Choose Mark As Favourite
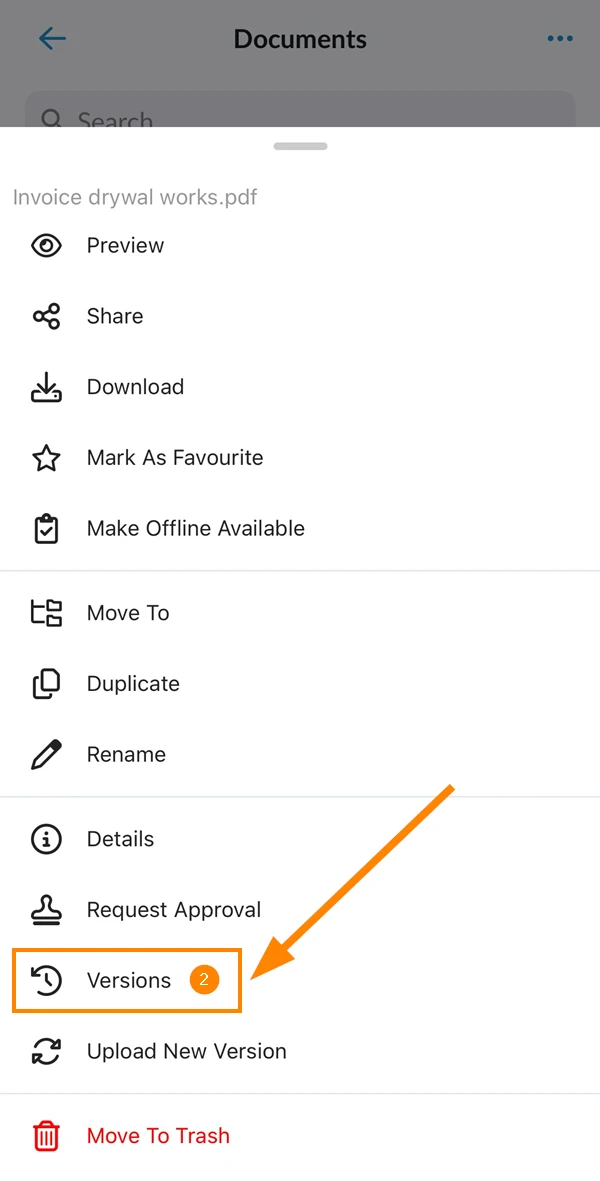 click(300, 458)
